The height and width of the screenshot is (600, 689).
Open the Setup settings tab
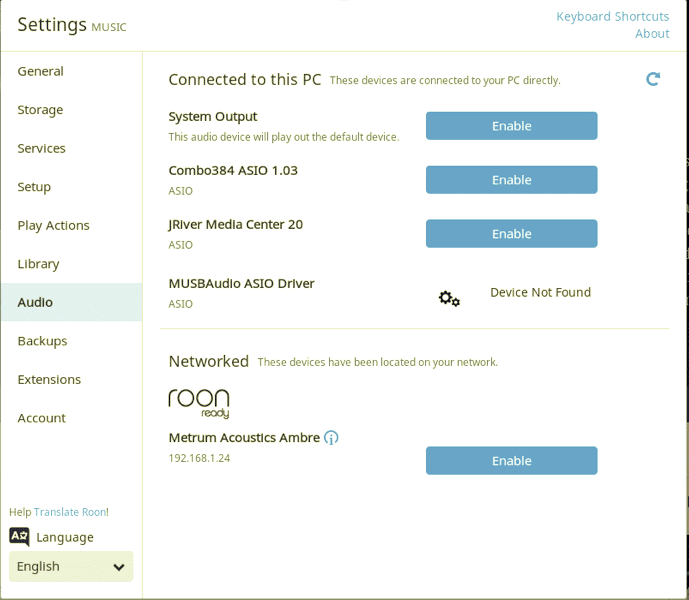coord(72,187)
